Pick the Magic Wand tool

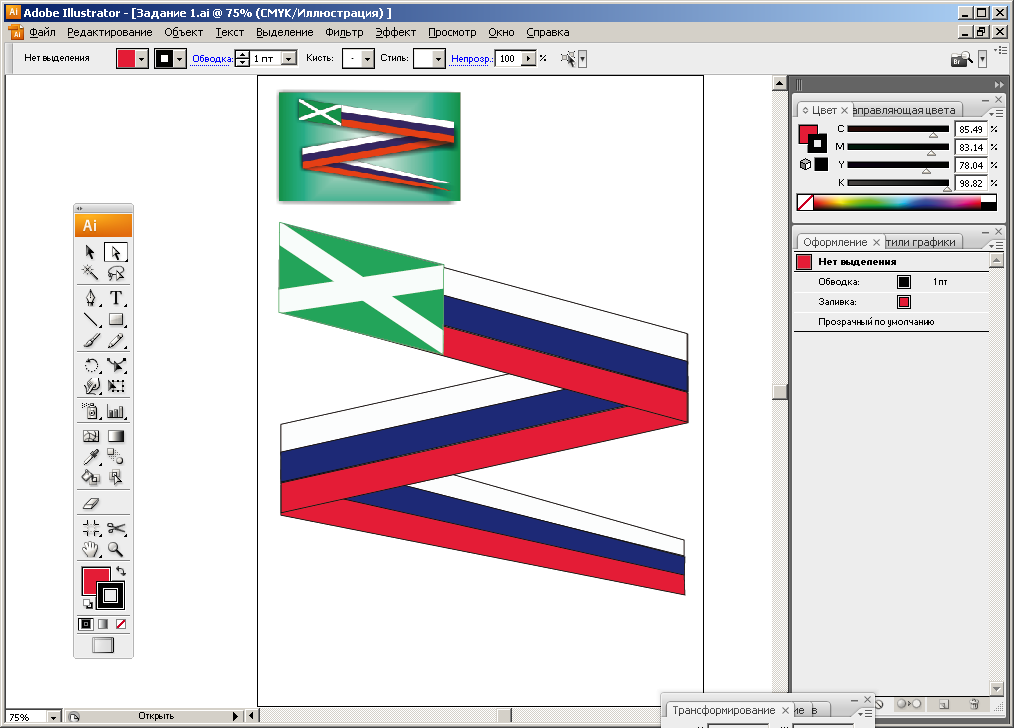click(x=91, y=273)
